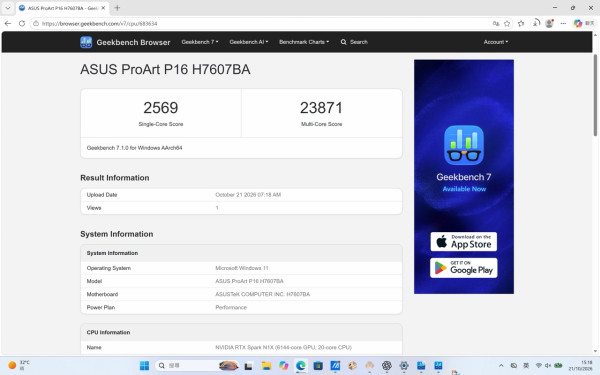This screenshot has height=375, width=600.
Task: Click the Performance power plan value
Action: point(231,307)
